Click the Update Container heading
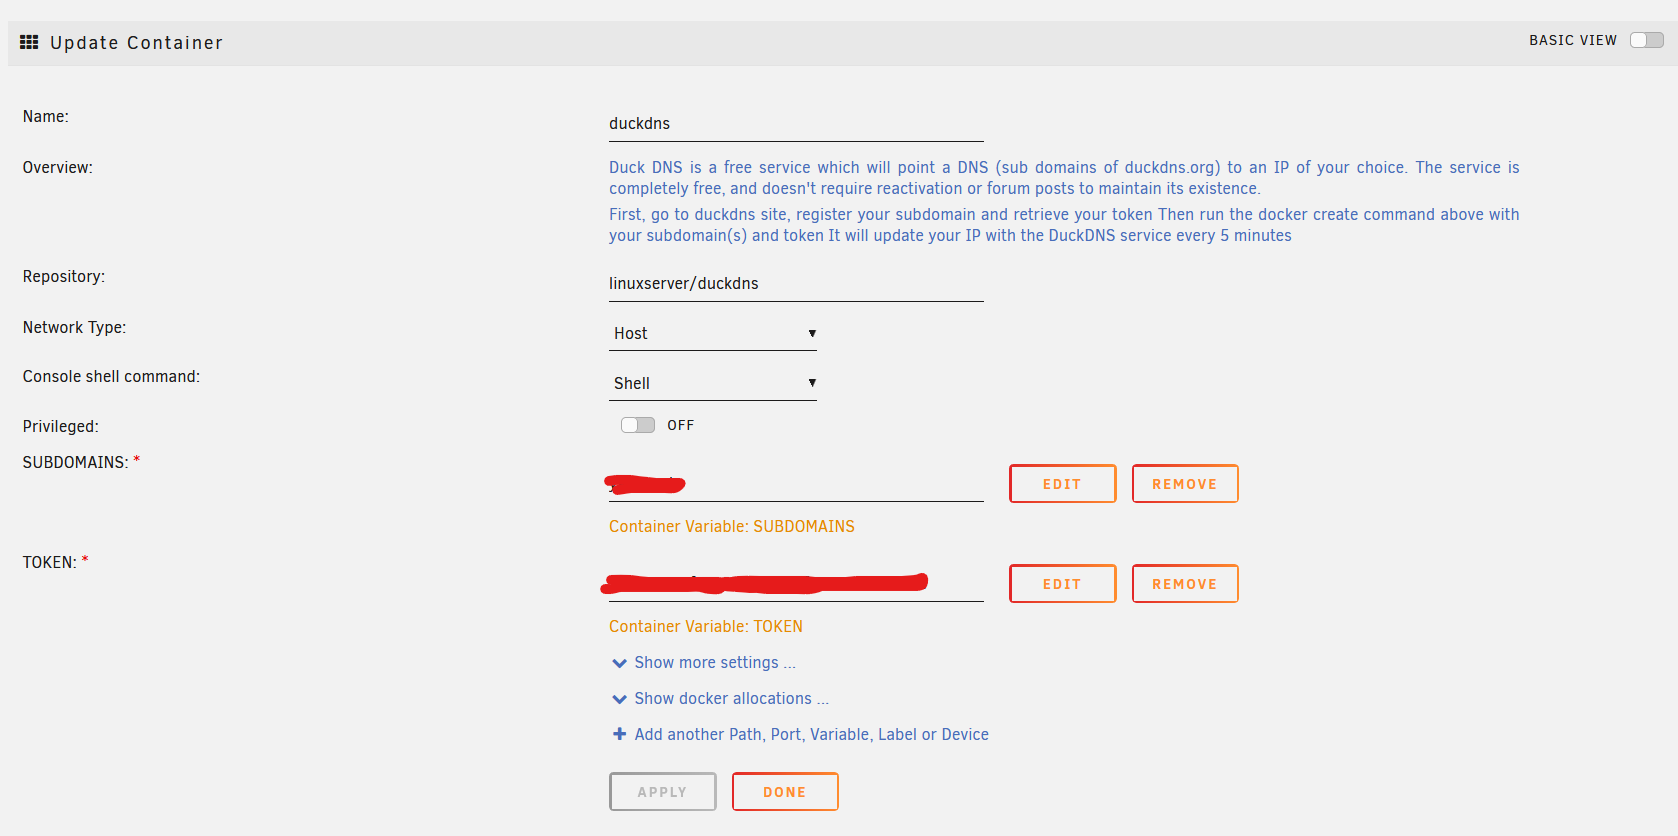The height and width of the screenshot is (836, 1678). coord(137,42)
